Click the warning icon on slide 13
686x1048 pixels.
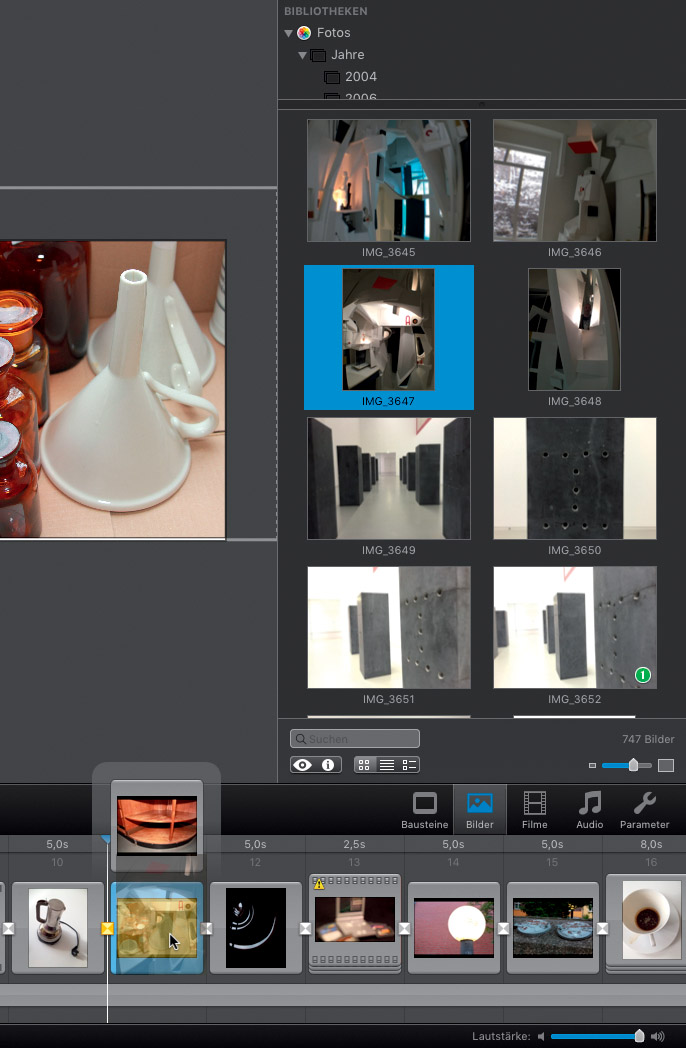319,884
